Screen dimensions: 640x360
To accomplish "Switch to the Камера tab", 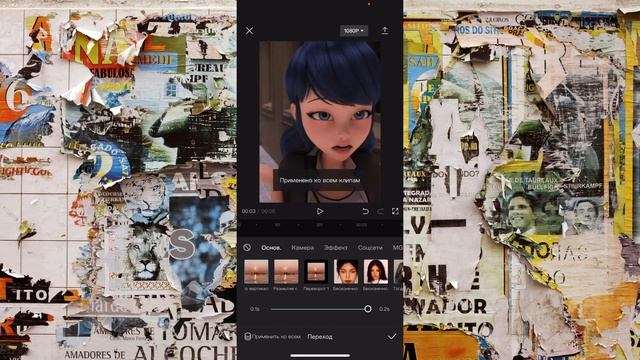I will coord(302,248).
